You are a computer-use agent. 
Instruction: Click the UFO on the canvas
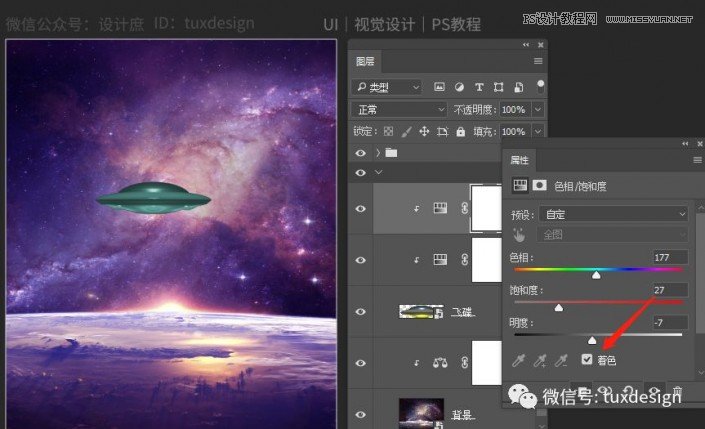(x=153, y=198)
